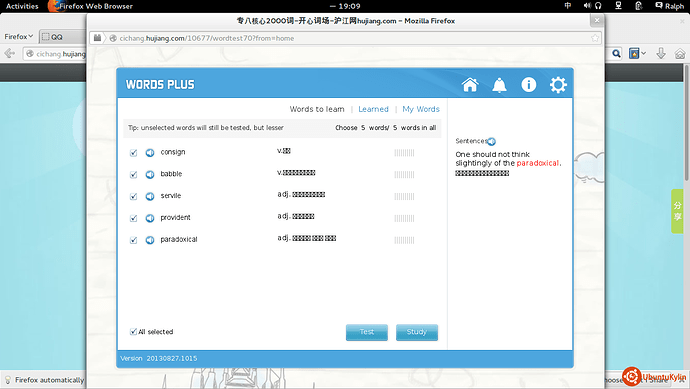Uncheck the servile word checkbox
Viewport: 690px width, 389px height.
(x=133, y=196)
